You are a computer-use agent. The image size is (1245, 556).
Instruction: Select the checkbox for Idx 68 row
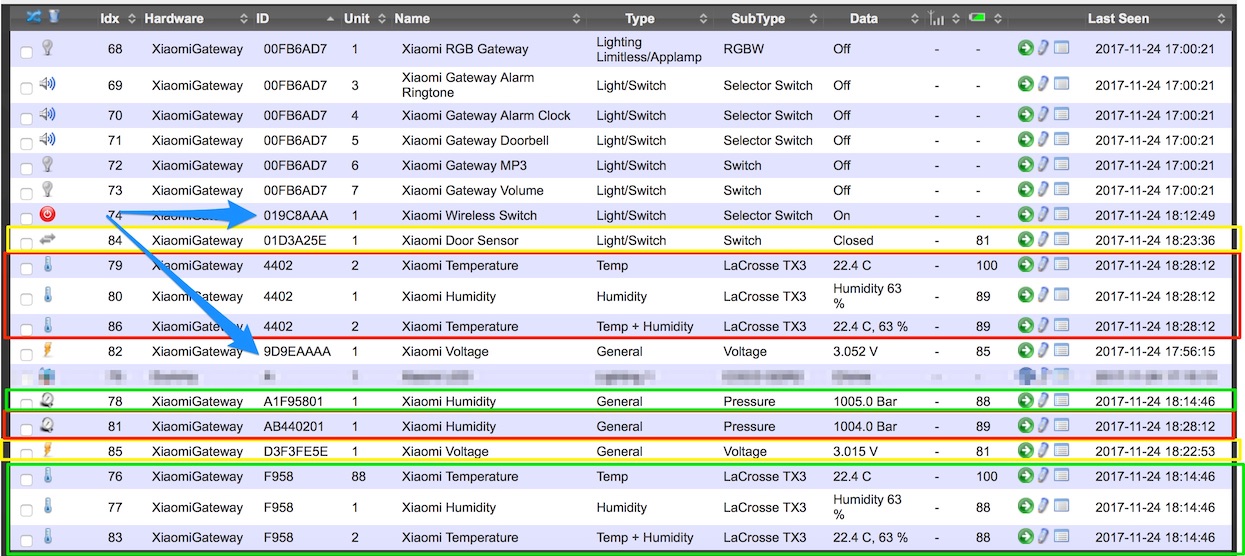pyautogui.click(x=26, y=52)
